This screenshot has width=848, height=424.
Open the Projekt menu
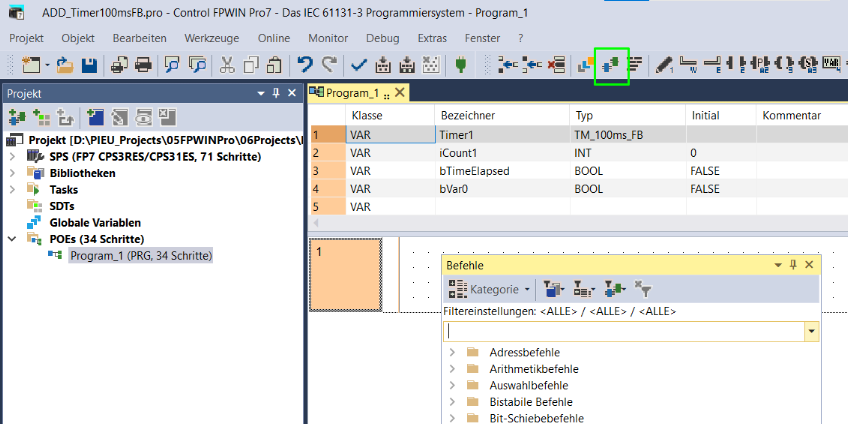tap(26, 38)
